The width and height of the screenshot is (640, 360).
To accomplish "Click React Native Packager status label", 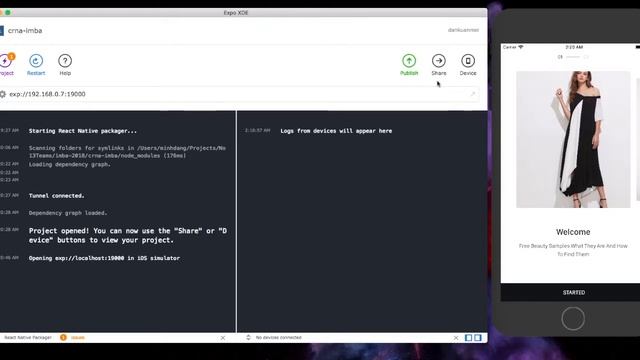I will (x=28, y=338).
